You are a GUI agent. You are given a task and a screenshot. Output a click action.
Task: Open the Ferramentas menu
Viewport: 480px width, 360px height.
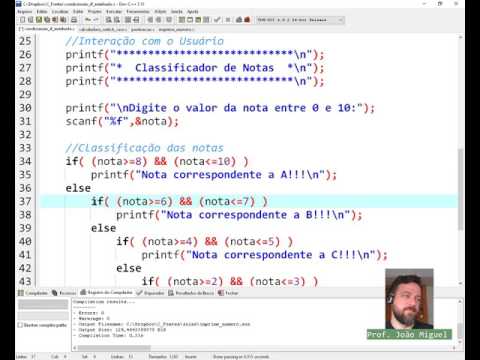(138, 12)
